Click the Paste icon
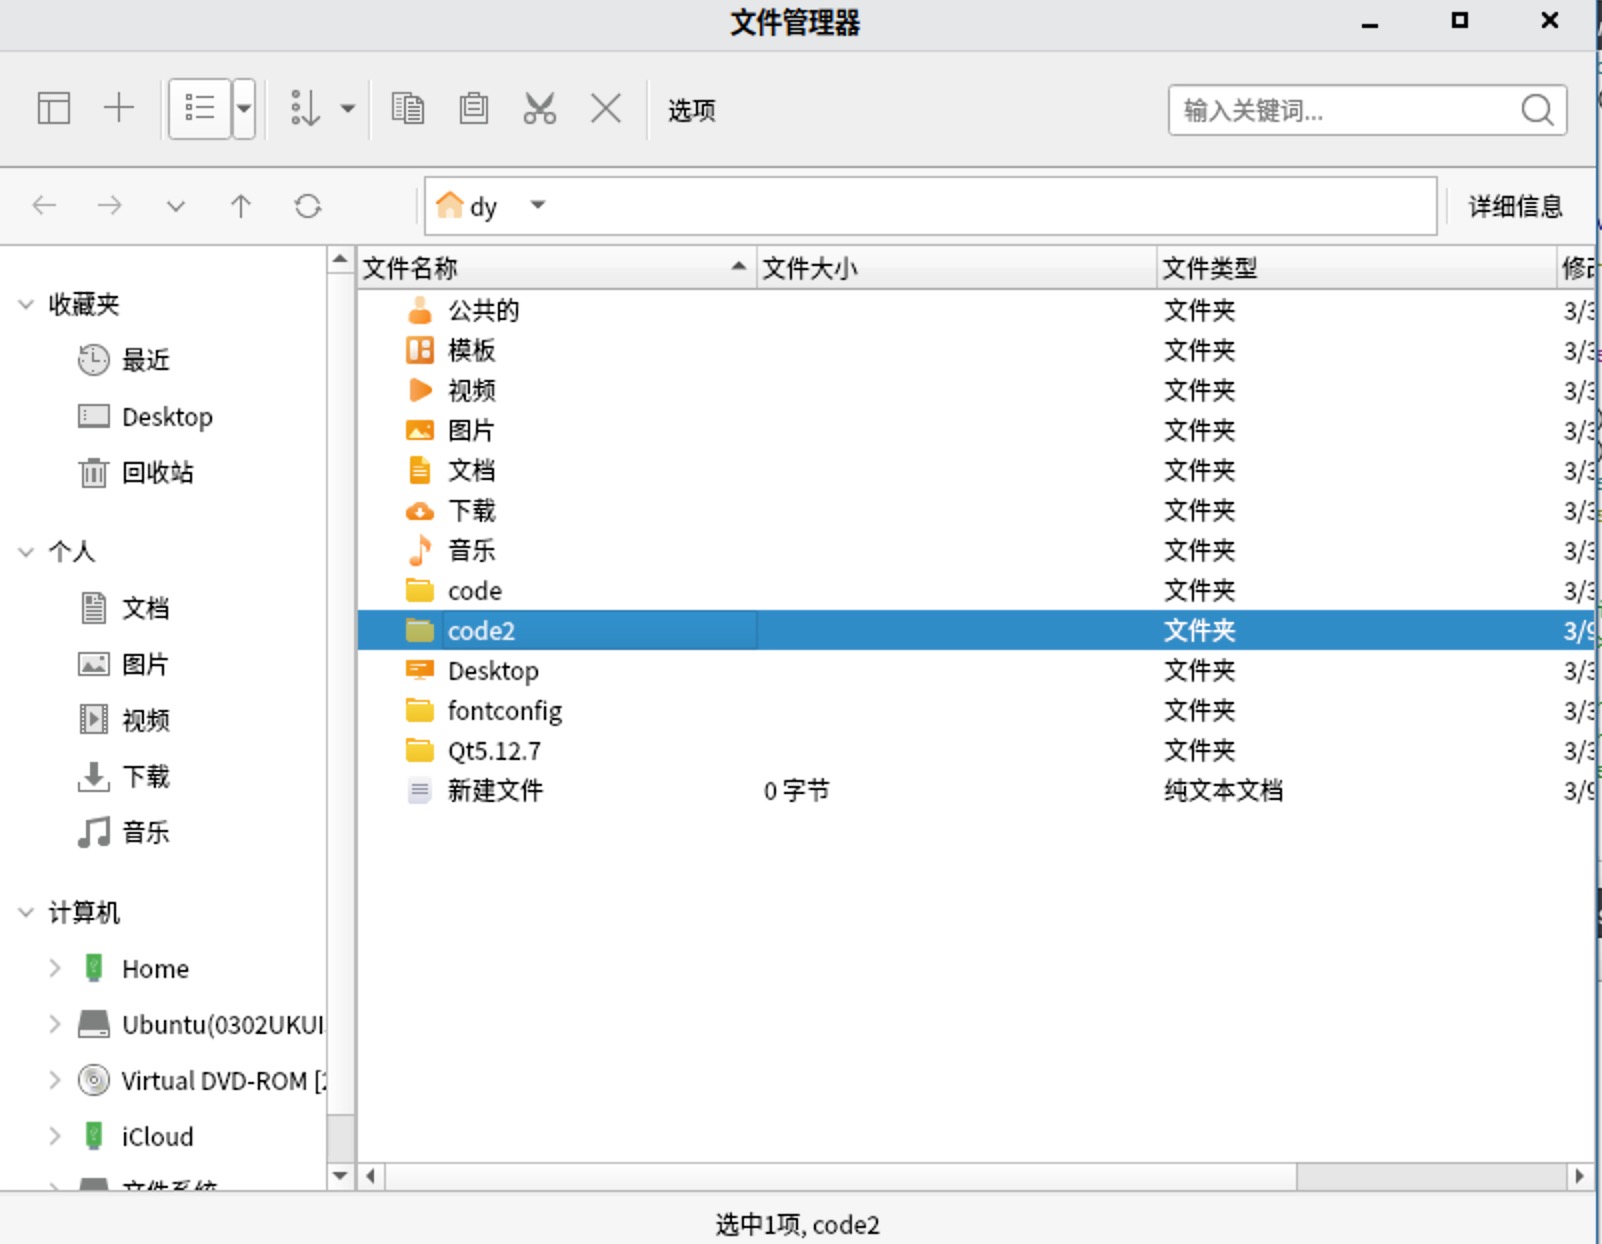1602x1244 pixels. click(472, 109)
